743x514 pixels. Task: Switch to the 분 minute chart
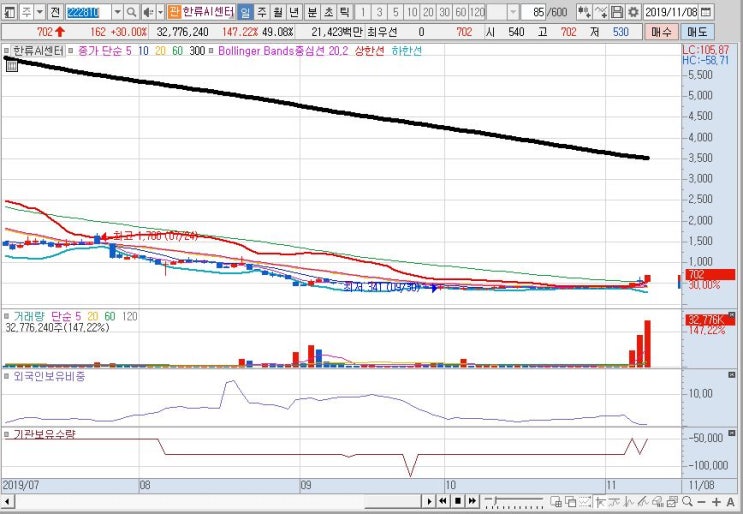point(312,12)
